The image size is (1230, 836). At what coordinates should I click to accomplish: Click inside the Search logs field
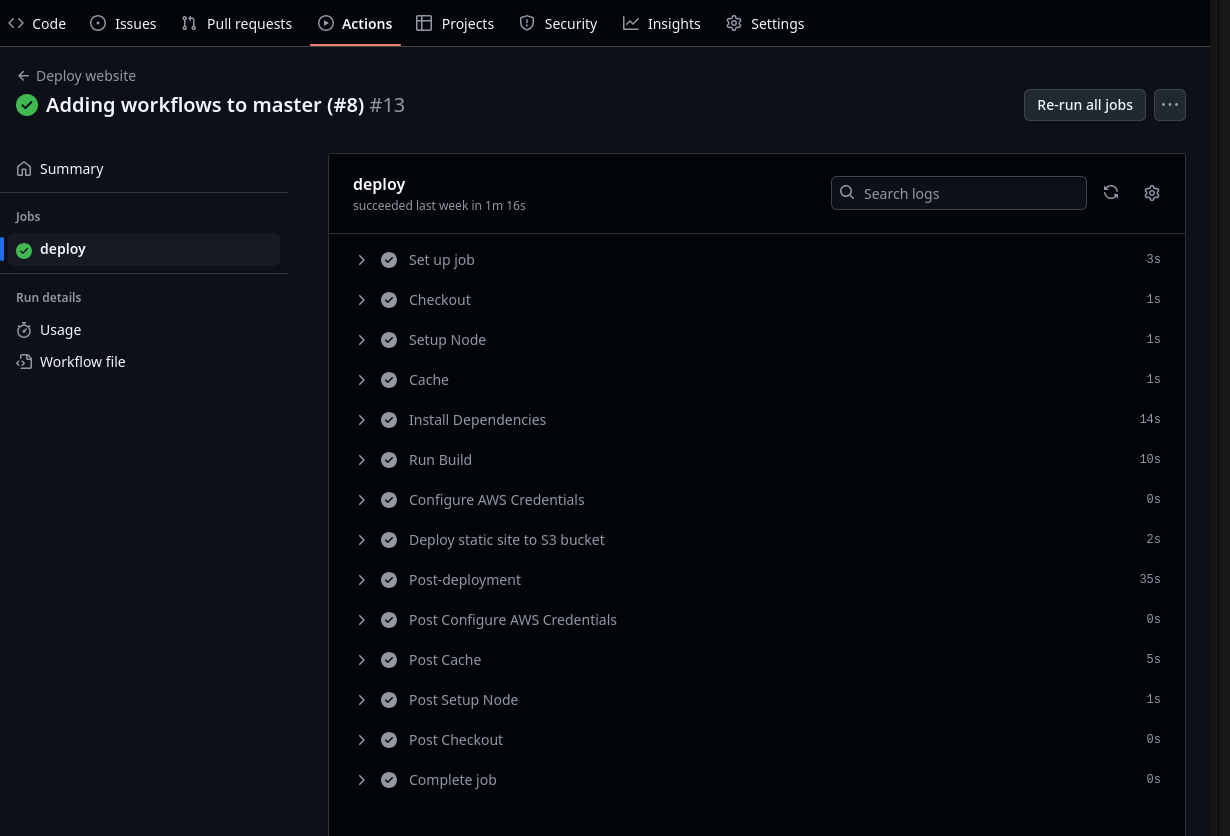[960, 193]
